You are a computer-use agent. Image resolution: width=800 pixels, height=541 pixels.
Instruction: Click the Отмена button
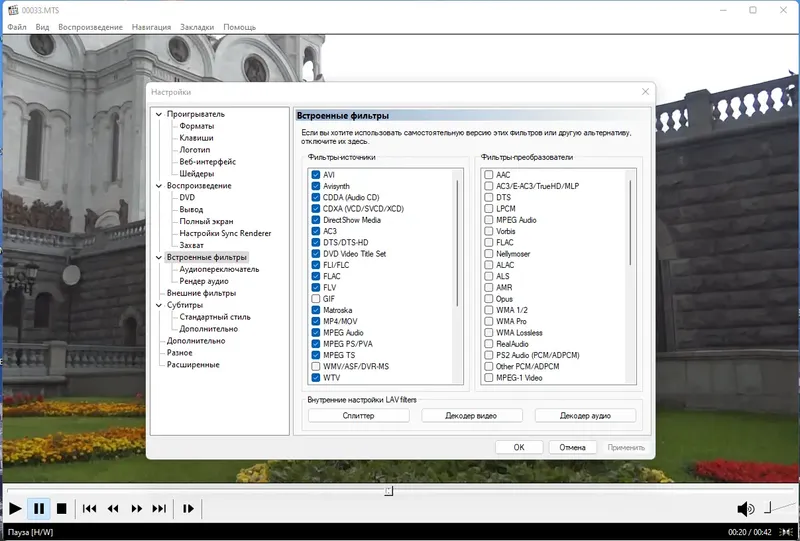572,447
